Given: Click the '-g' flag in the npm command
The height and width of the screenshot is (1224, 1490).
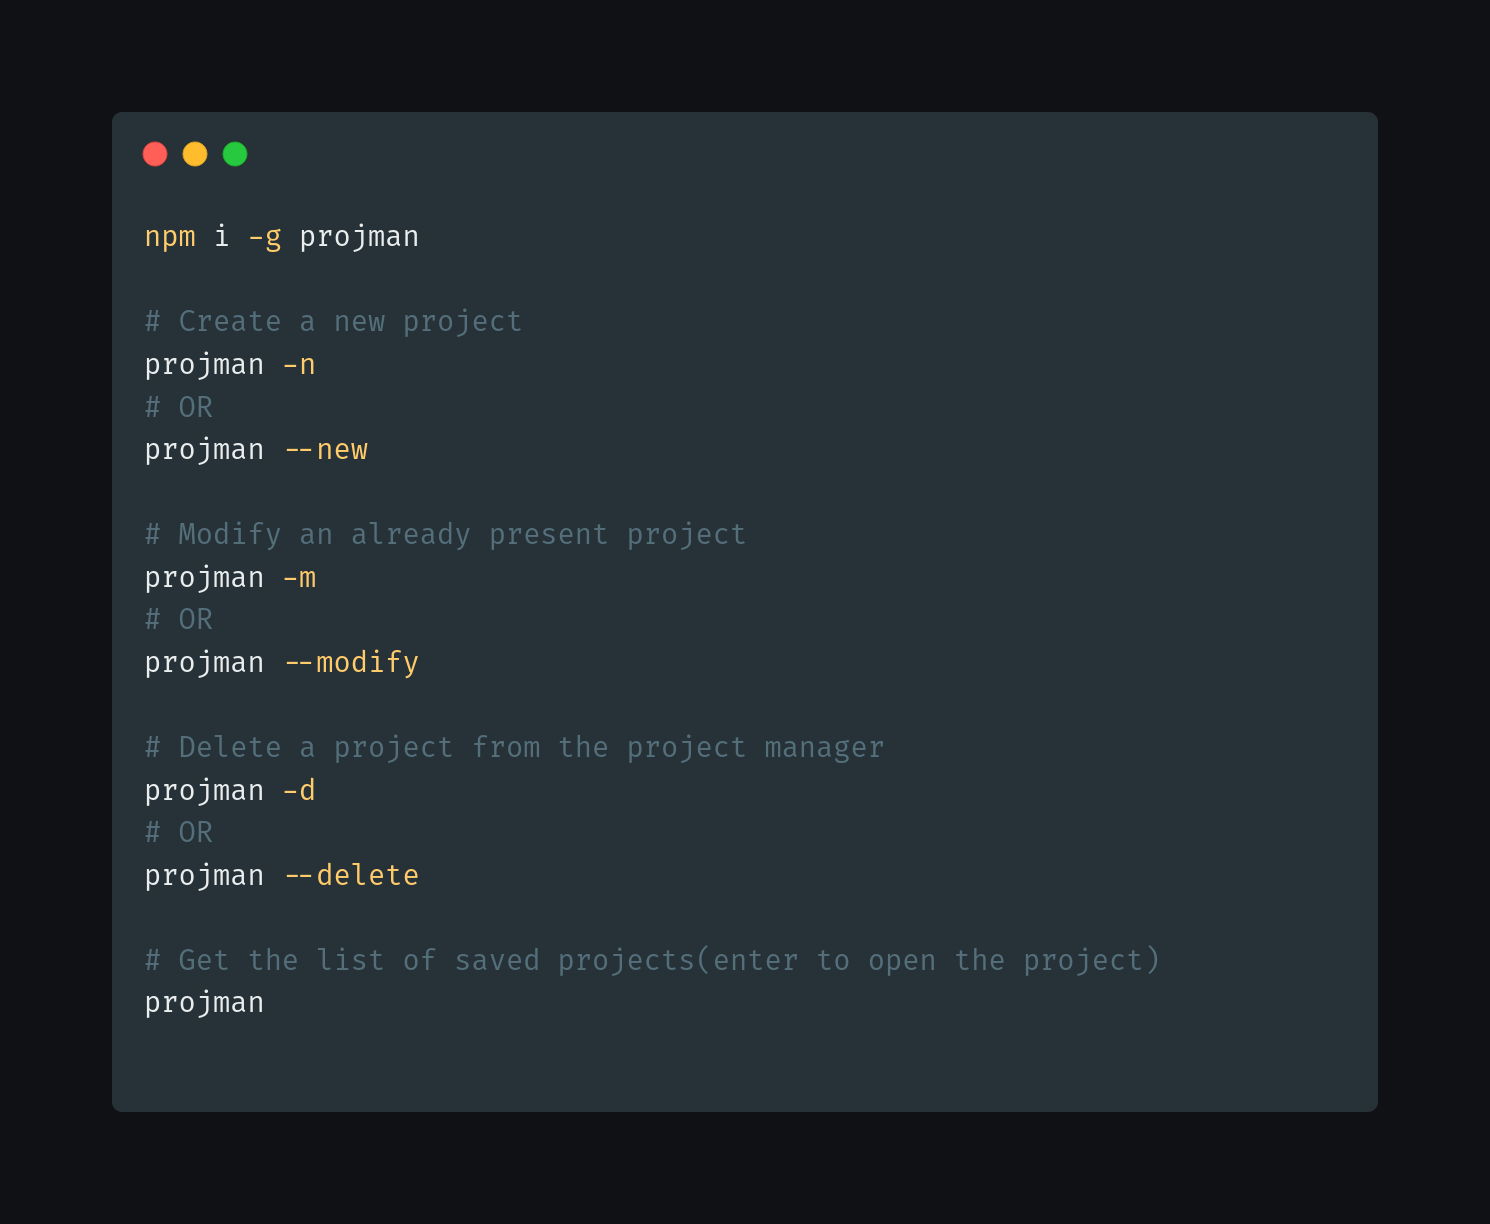Looking at the screenshot, I should point(265,237).
